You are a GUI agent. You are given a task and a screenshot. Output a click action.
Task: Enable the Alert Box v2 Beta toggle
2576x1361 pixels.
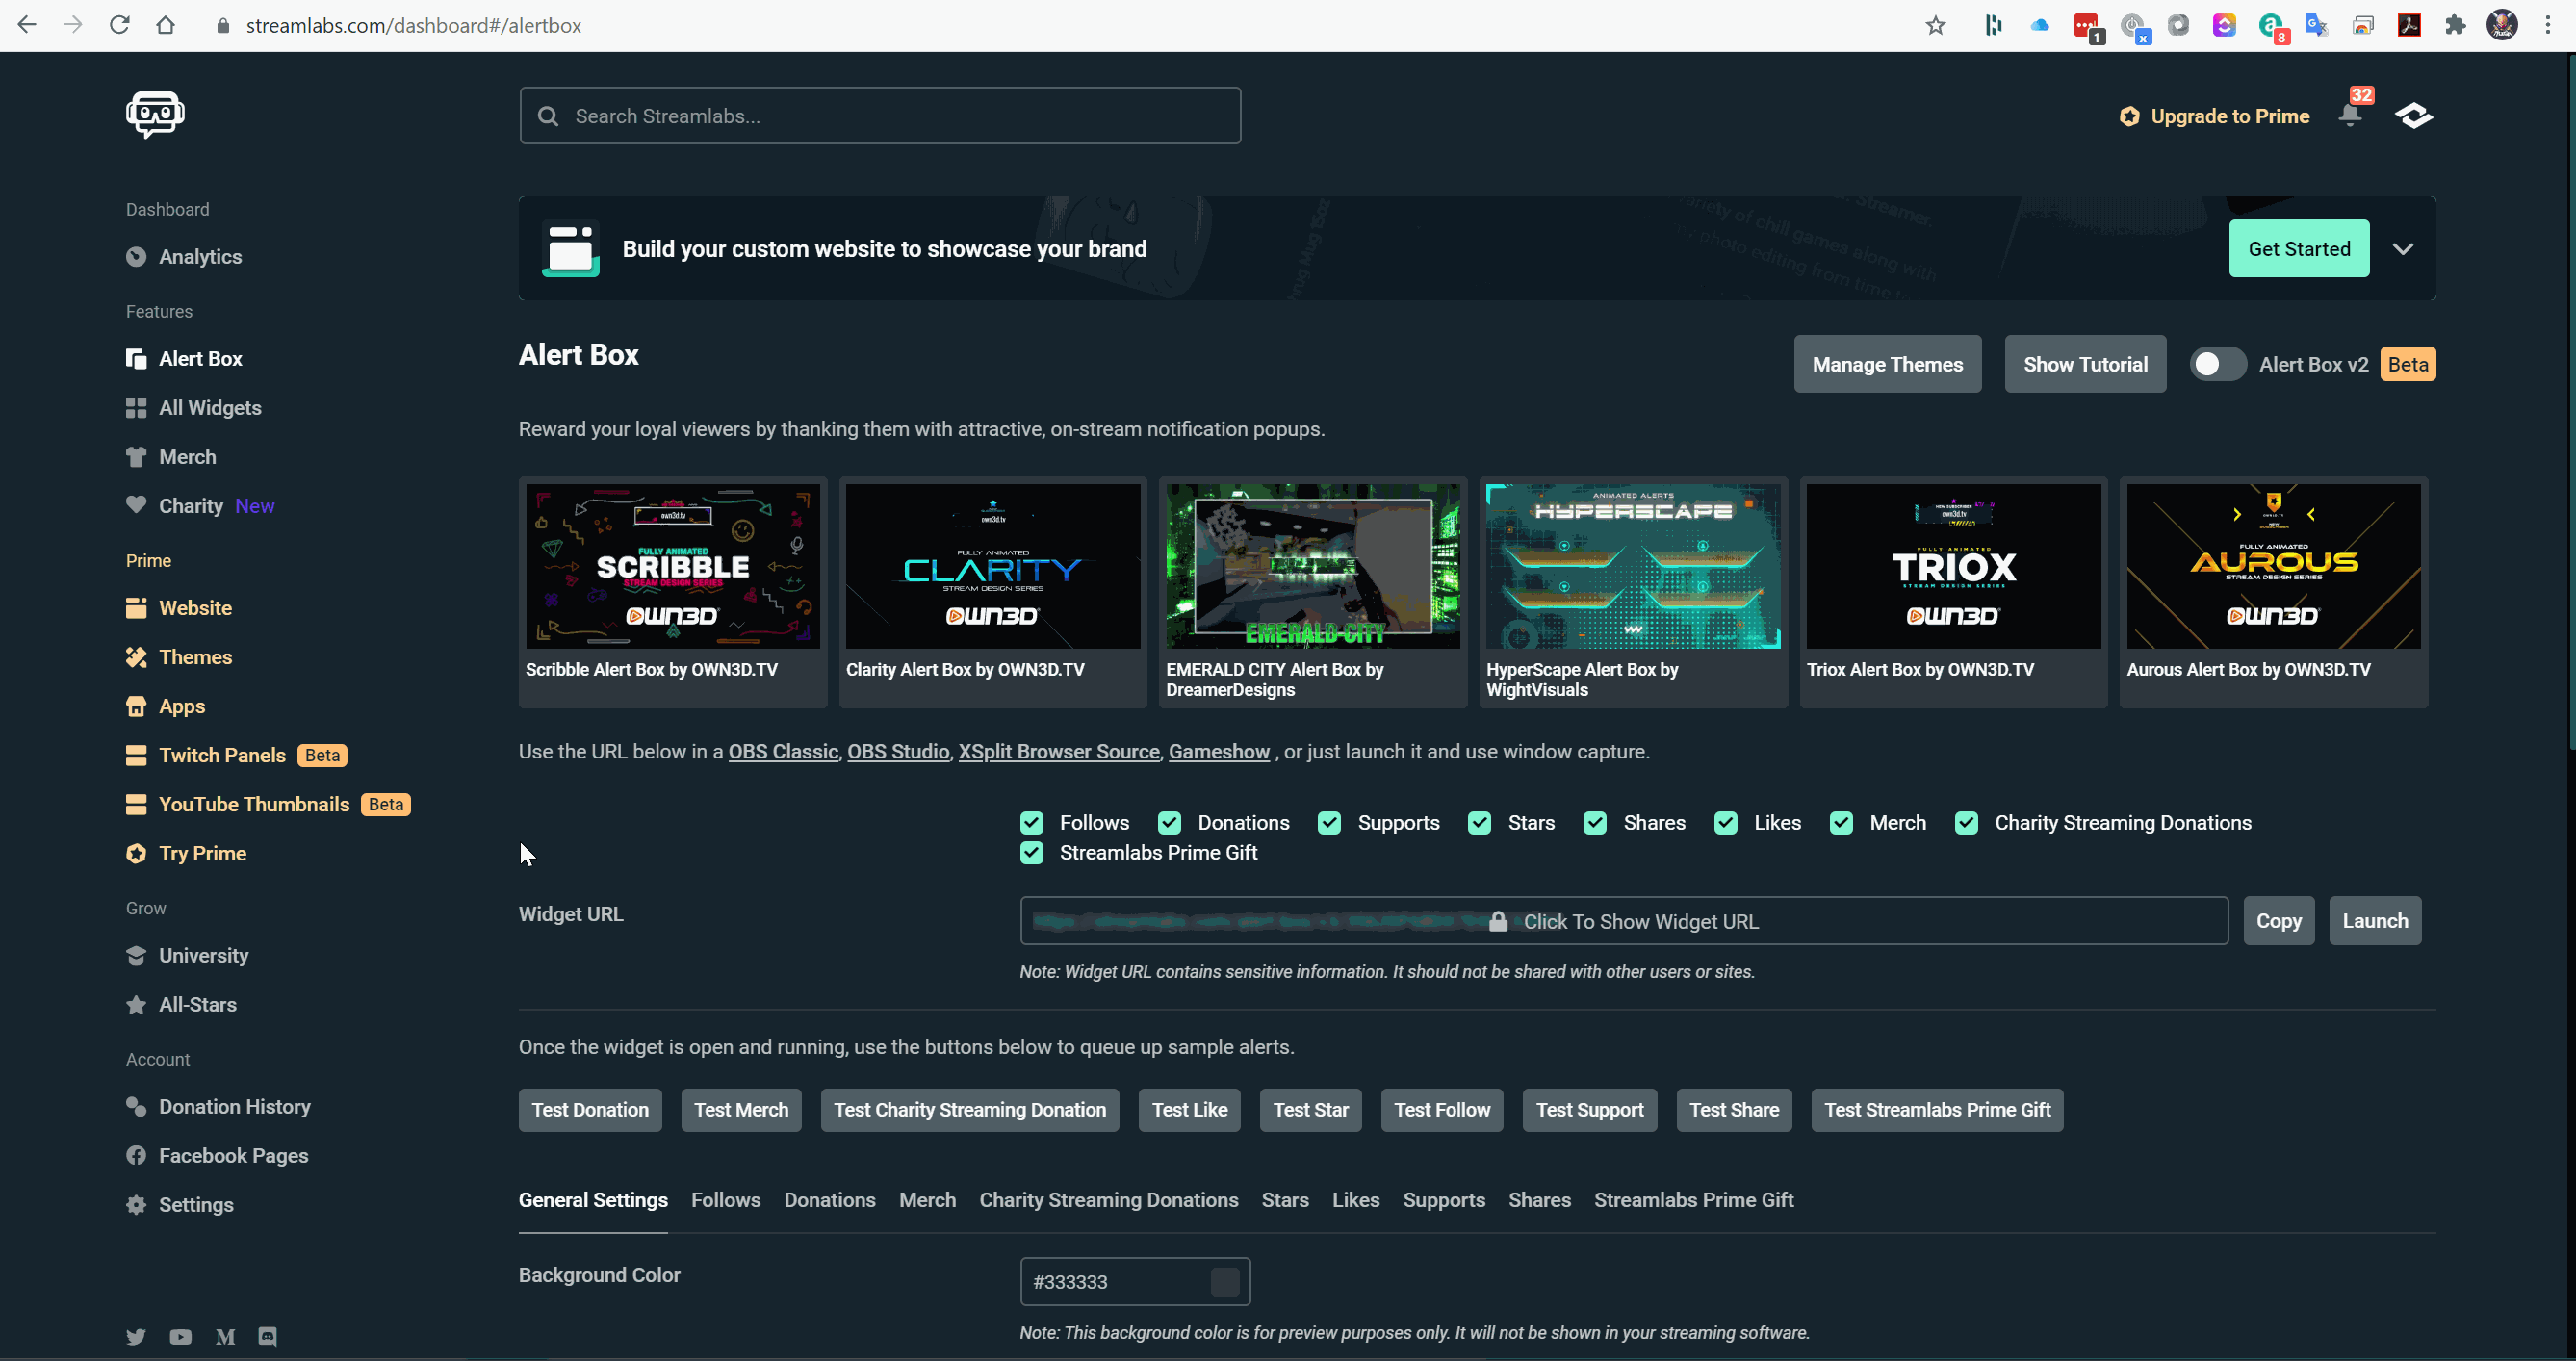point(2217,364)
